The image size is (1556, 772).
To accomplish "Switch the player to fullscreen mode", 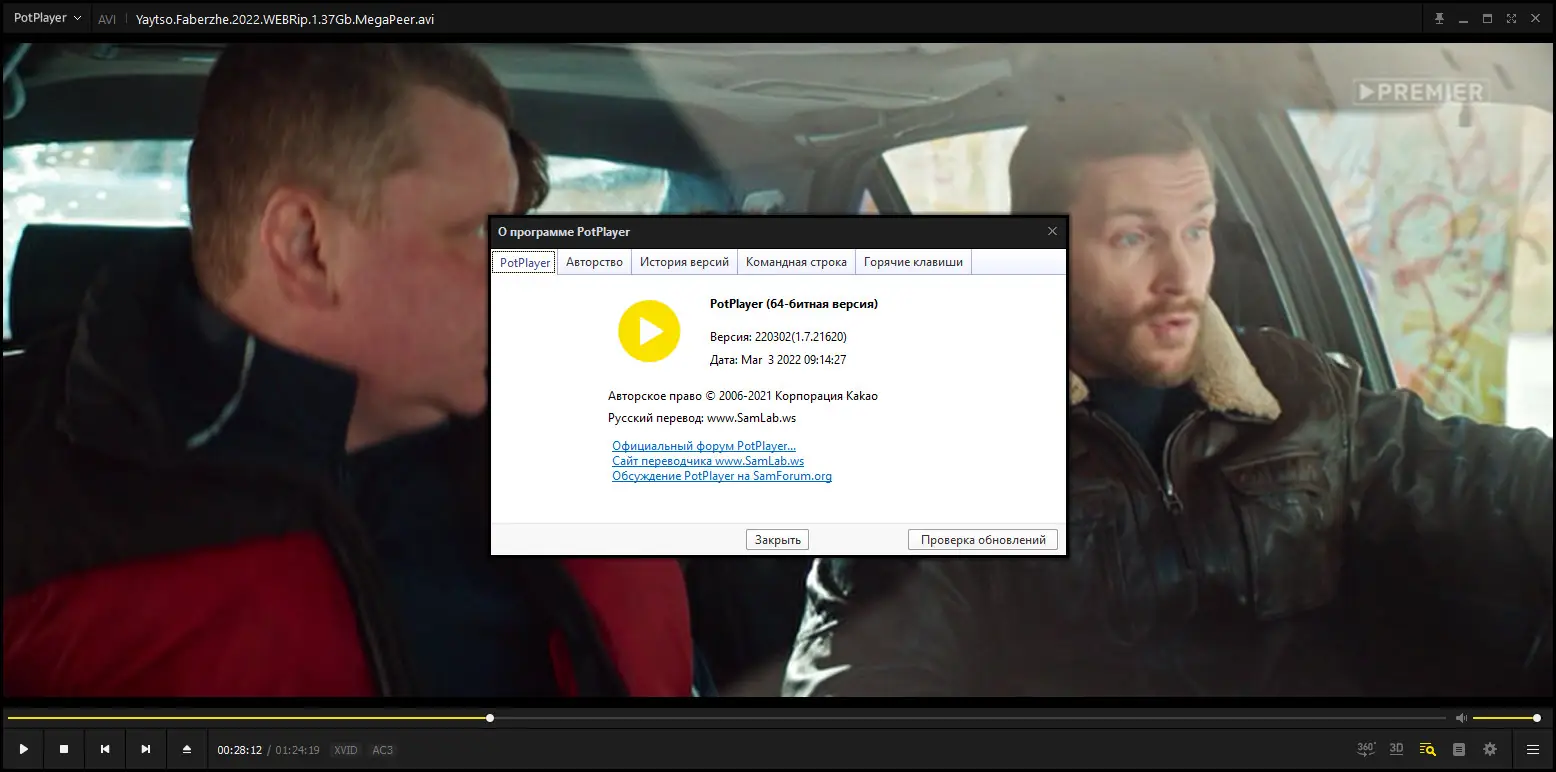I will click(1511, 19).
